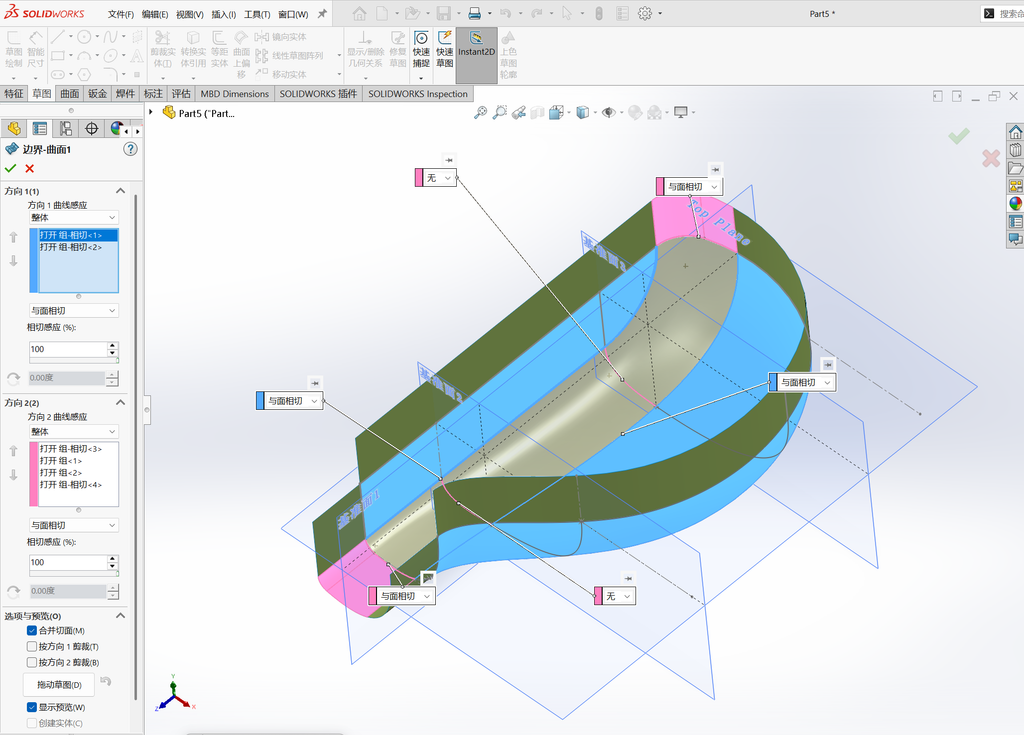Screen dimensions: 1024x735
Task: Open the 视图(V) menu
Action: tap(189, 14)
